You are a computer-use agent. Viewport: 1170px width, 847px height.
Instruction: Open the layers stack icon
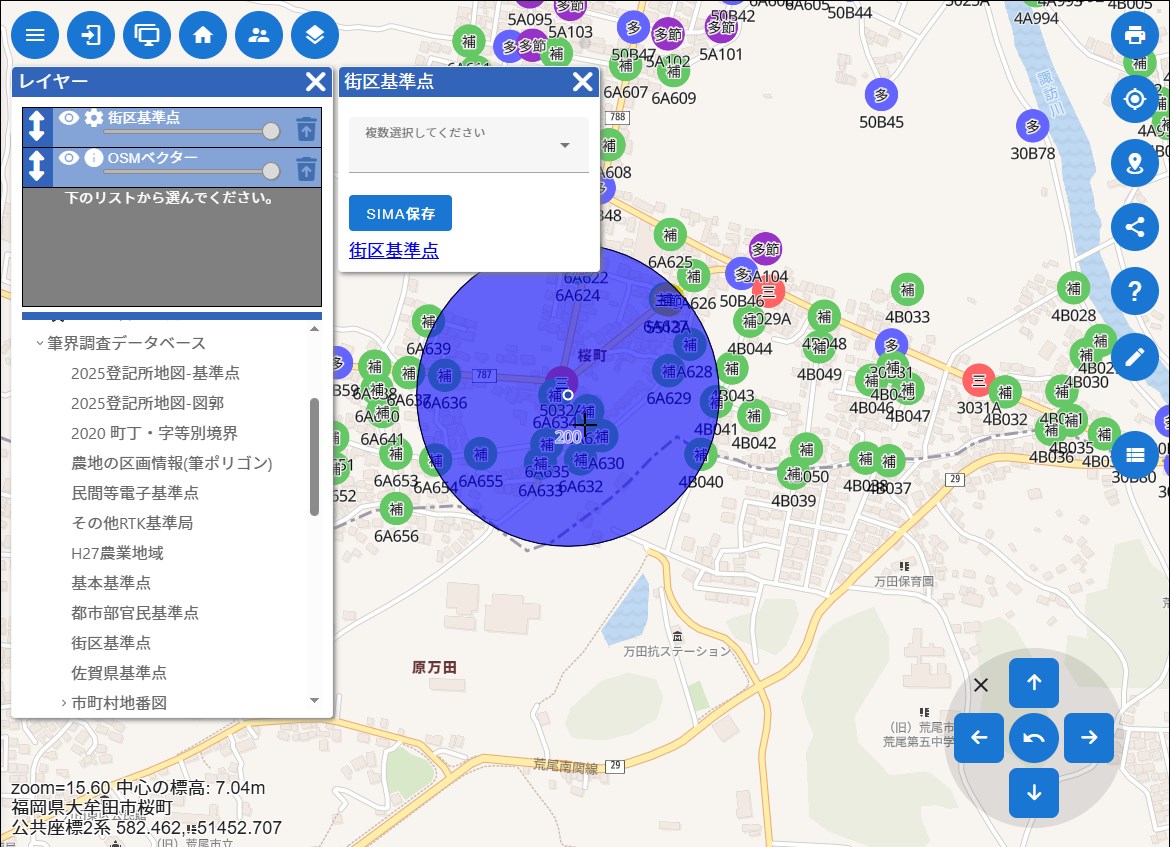click(315, 36)
